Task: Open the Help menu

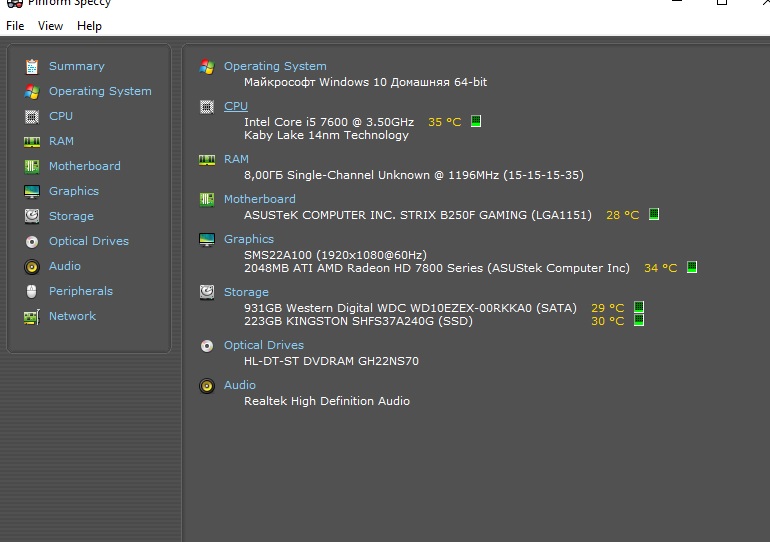Action: (89, 26)
